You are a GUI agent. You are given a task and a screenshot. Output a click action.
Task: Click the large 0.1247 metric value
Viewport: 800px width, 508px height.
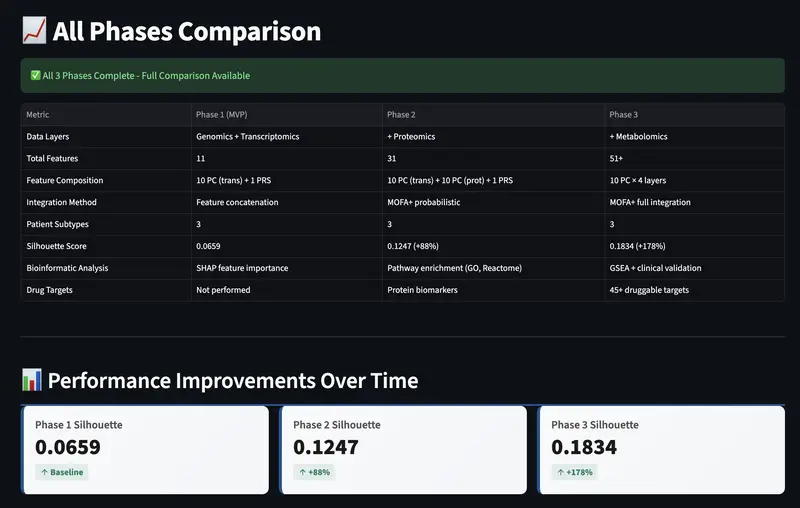pyautogui.click(x=326, y=447)
